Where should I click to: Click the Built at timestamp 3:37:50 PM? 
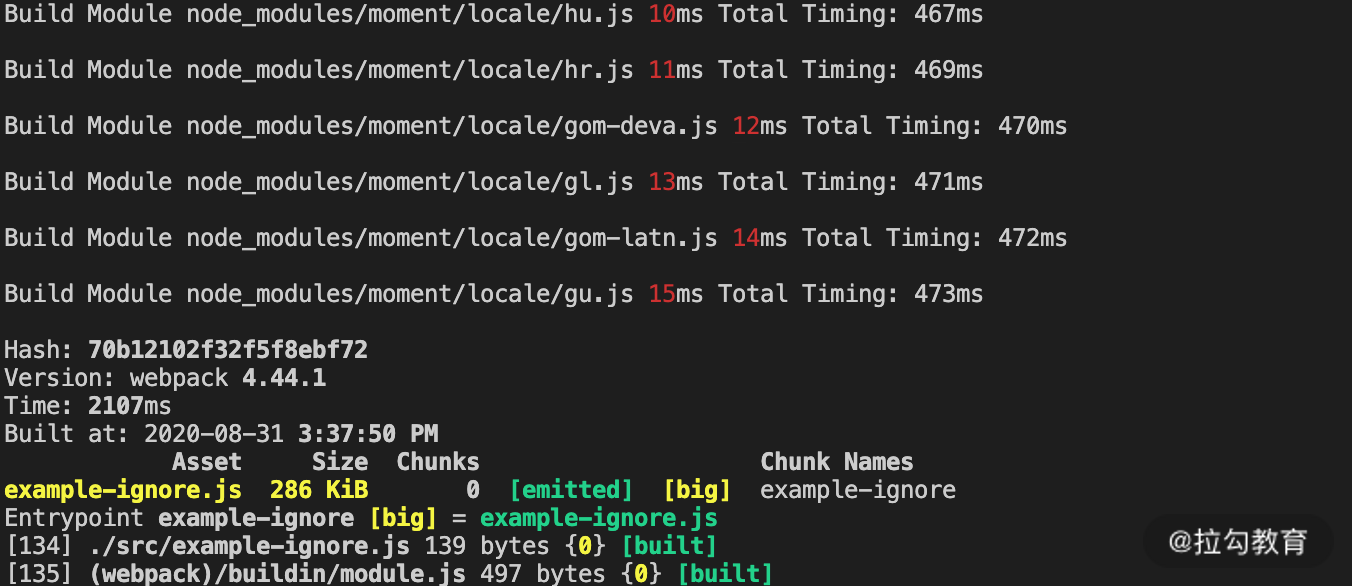pyautogui.click(x=368, y=434)
